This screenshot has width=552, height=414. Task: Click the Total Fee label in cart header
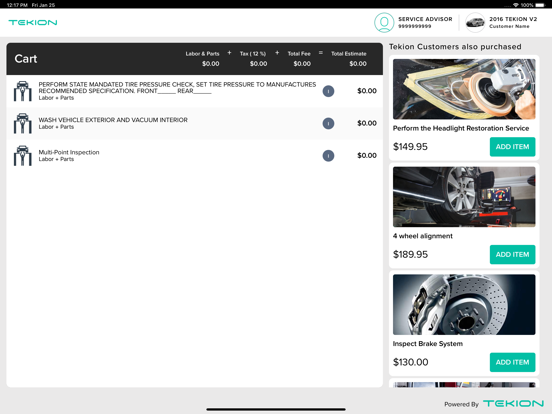point(299,54)
